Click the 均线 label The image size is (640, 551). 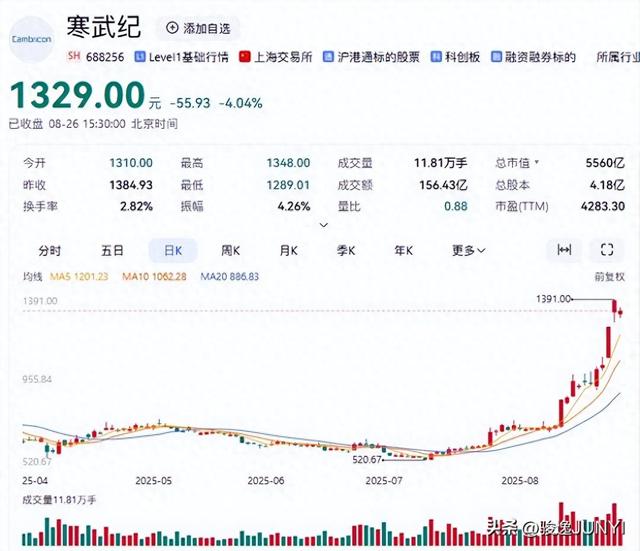33,277
